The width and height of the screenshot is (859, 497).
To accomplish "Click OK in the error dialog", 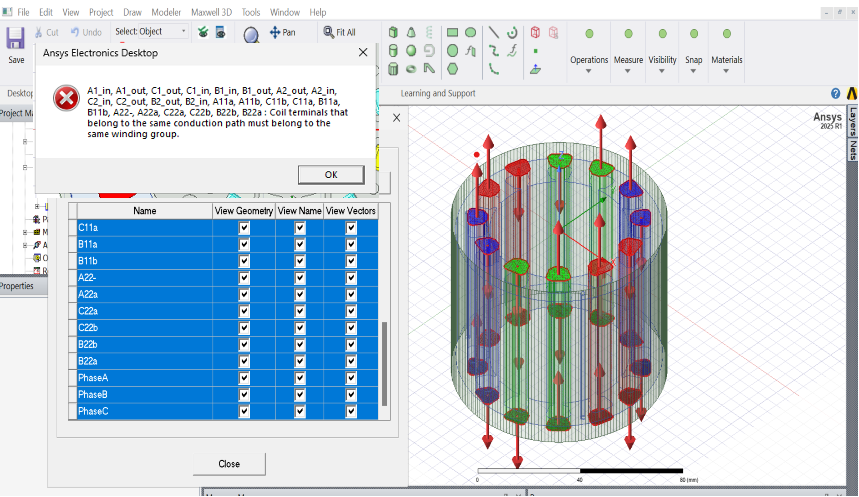I will coord(331,175).
